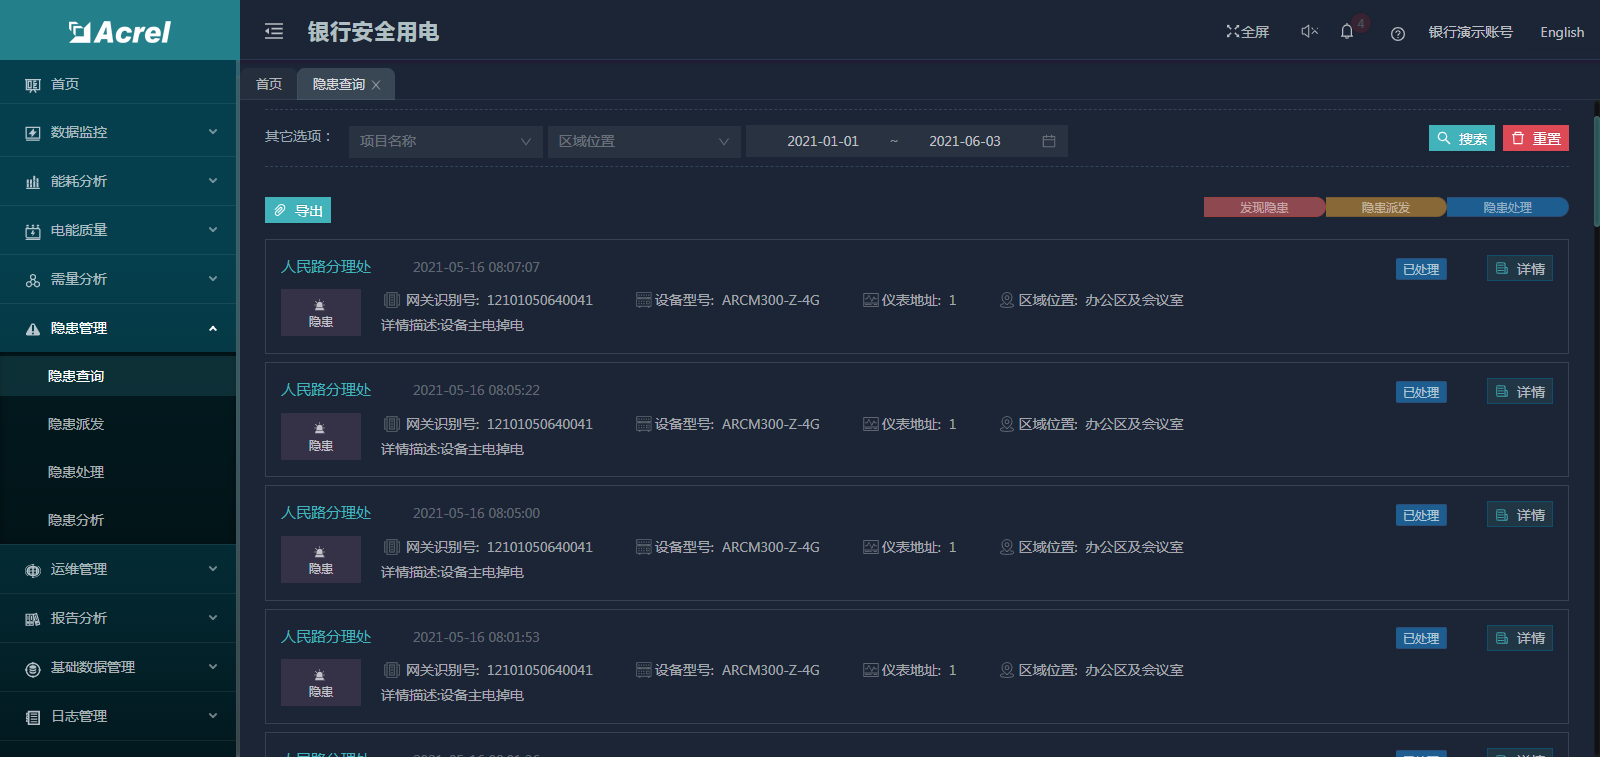Viewport: 1600px width, 757px height.
Task: Open the 银行演示账号 account menu
Action: click(1470, 32)
